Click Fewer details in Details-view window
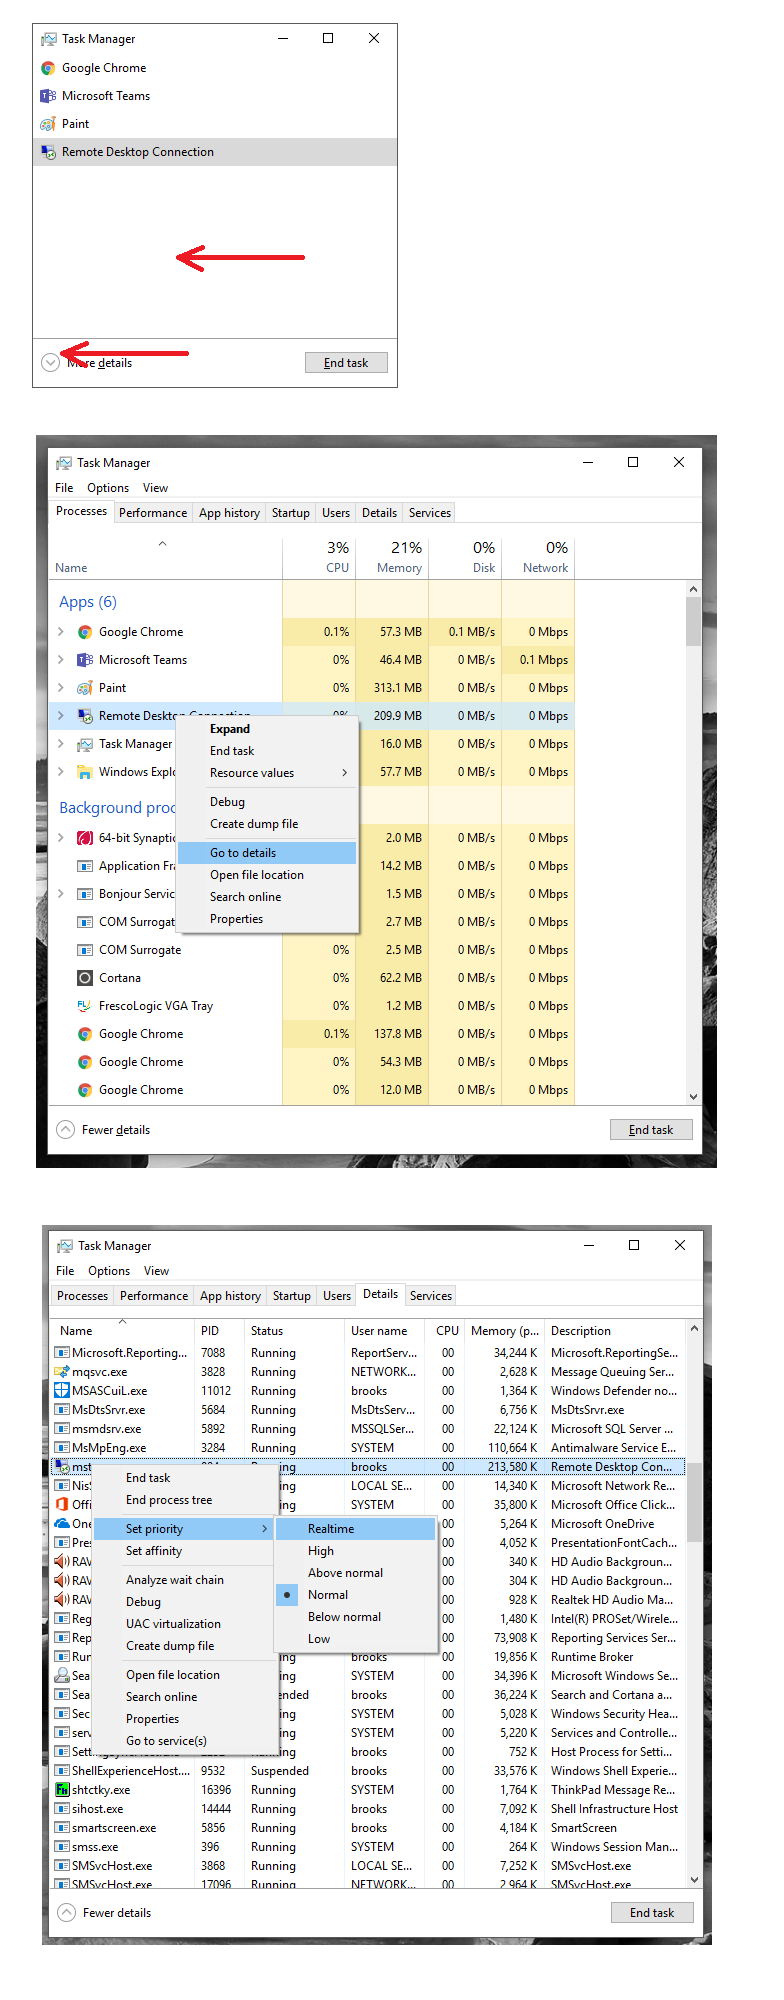This screenshot has width=784, height=2000. coord(105,1913)
